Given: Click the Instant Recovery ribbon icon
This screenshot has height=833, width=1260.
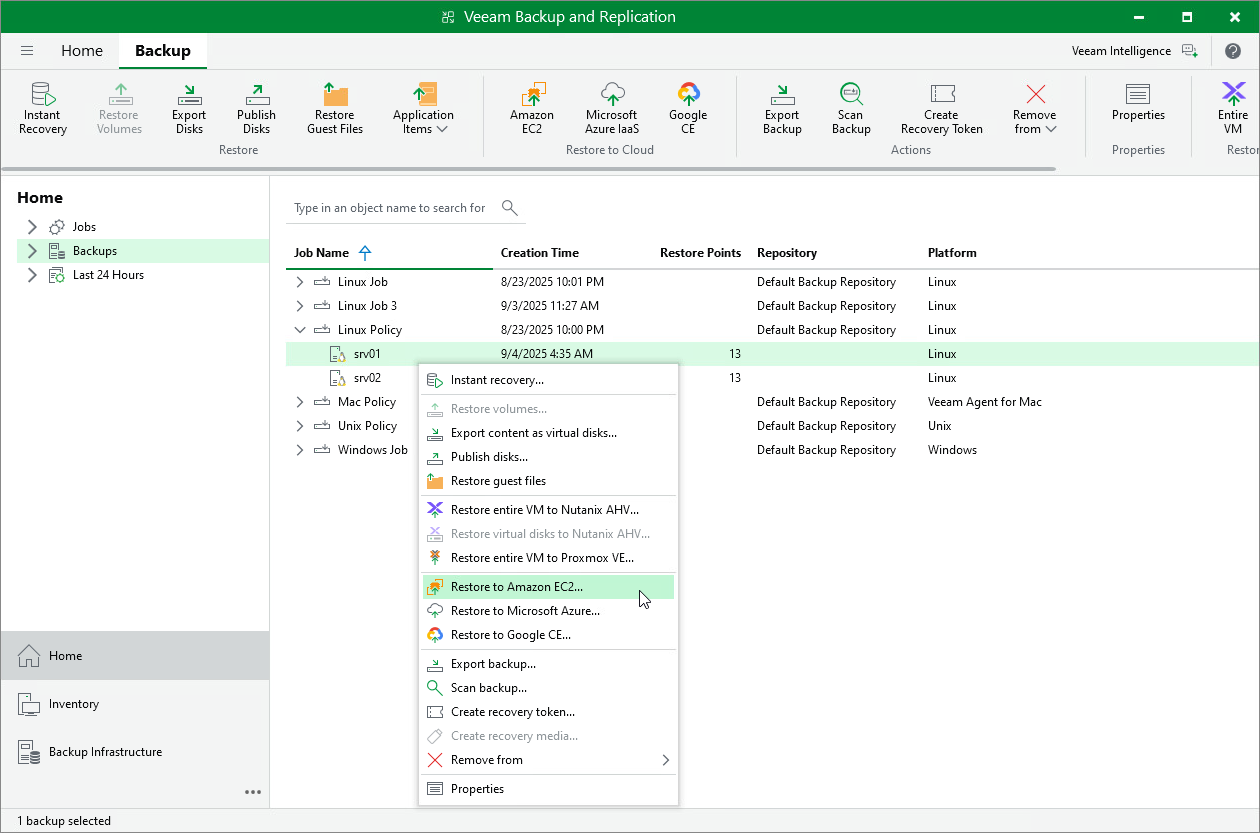Looking at the screenshot, I should pyautogui.click(x=43, y=108).
